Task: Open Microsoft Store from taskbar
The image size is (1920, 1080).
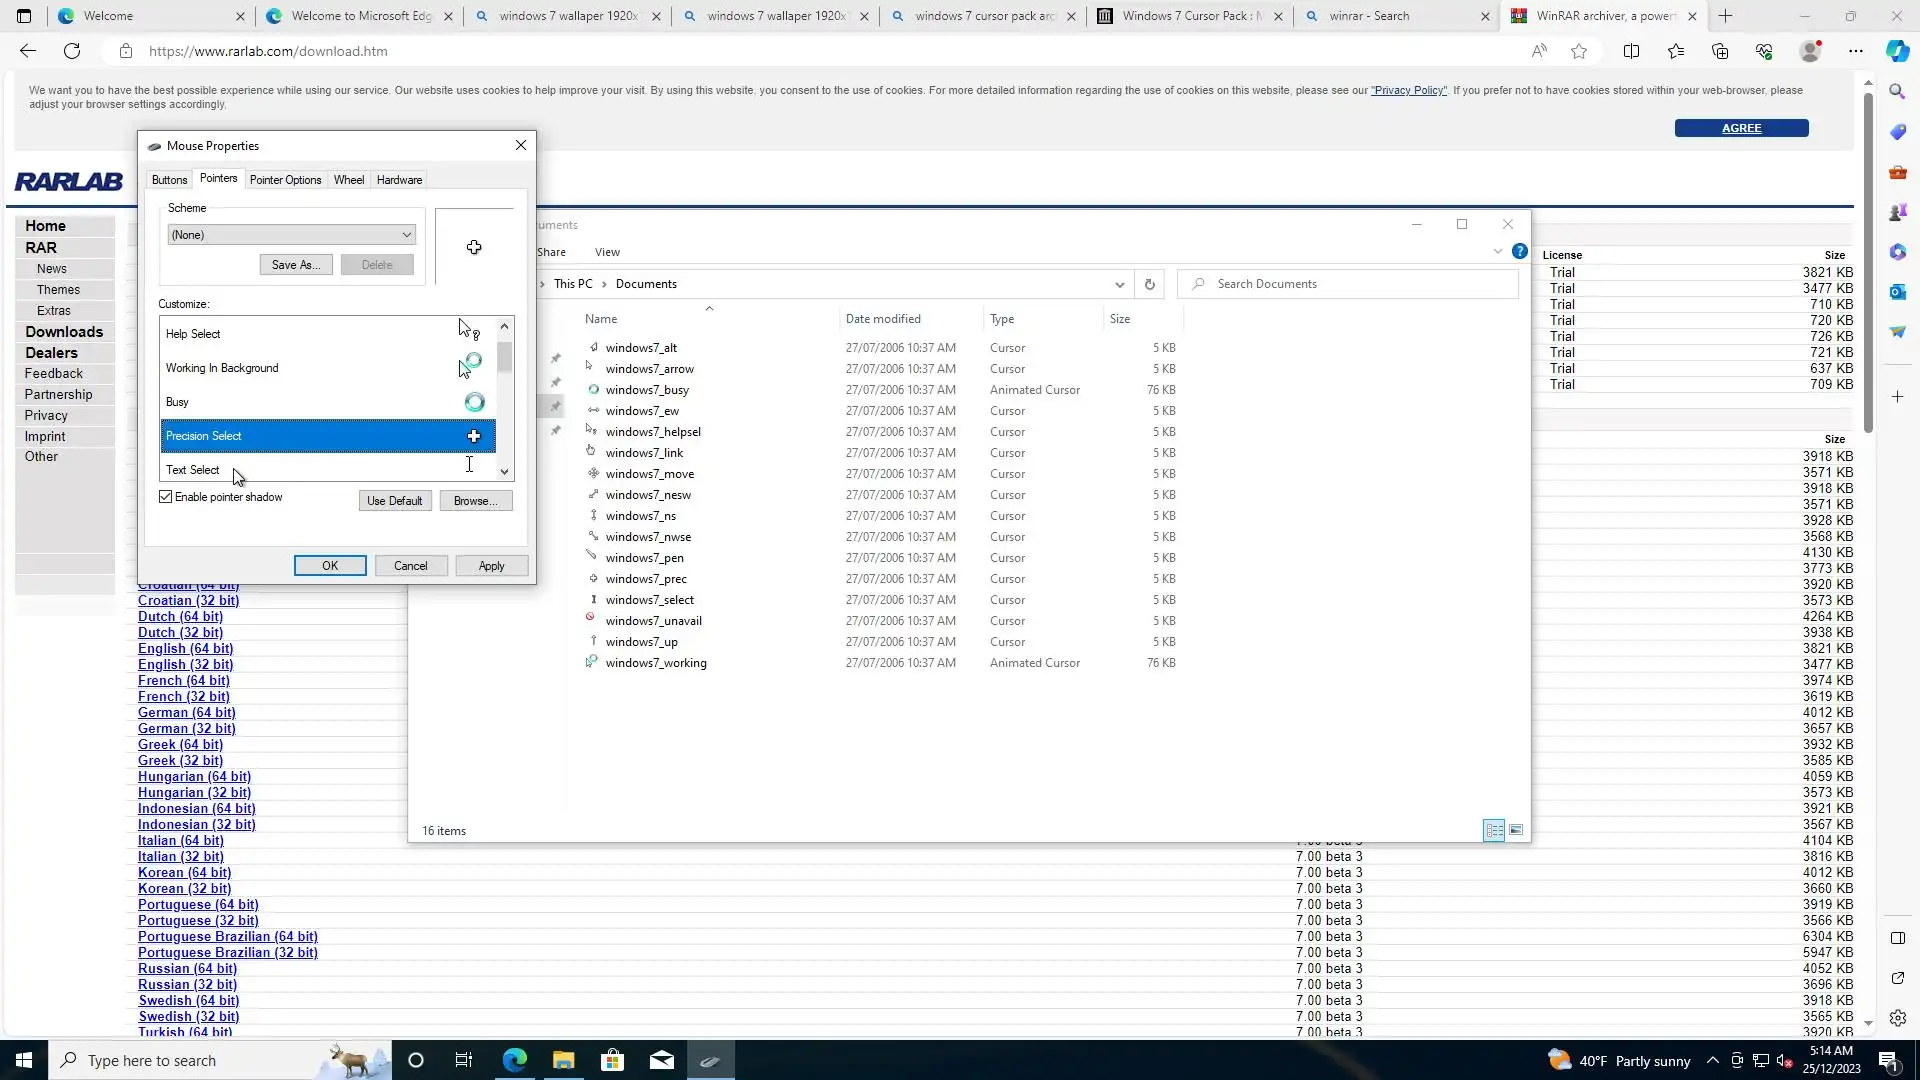Action: (x=612, y=1060)
